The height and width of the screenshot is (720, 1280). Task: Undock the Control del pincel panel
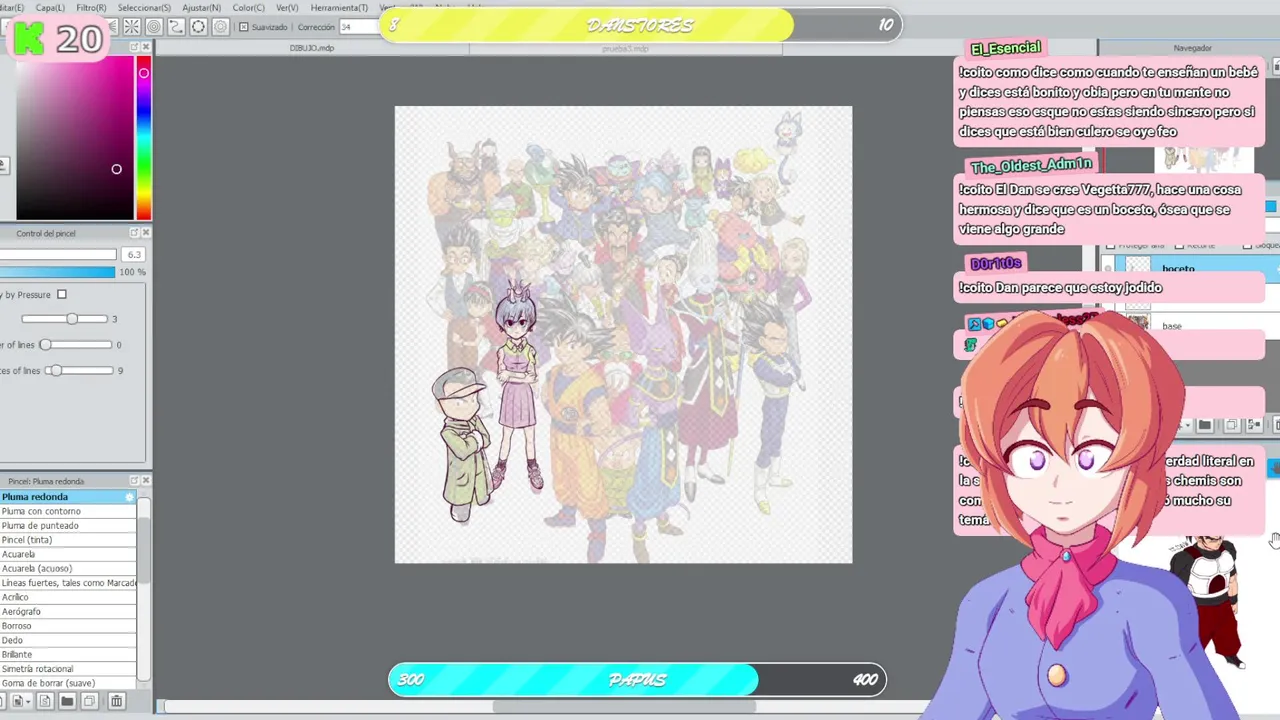[134, 233]
